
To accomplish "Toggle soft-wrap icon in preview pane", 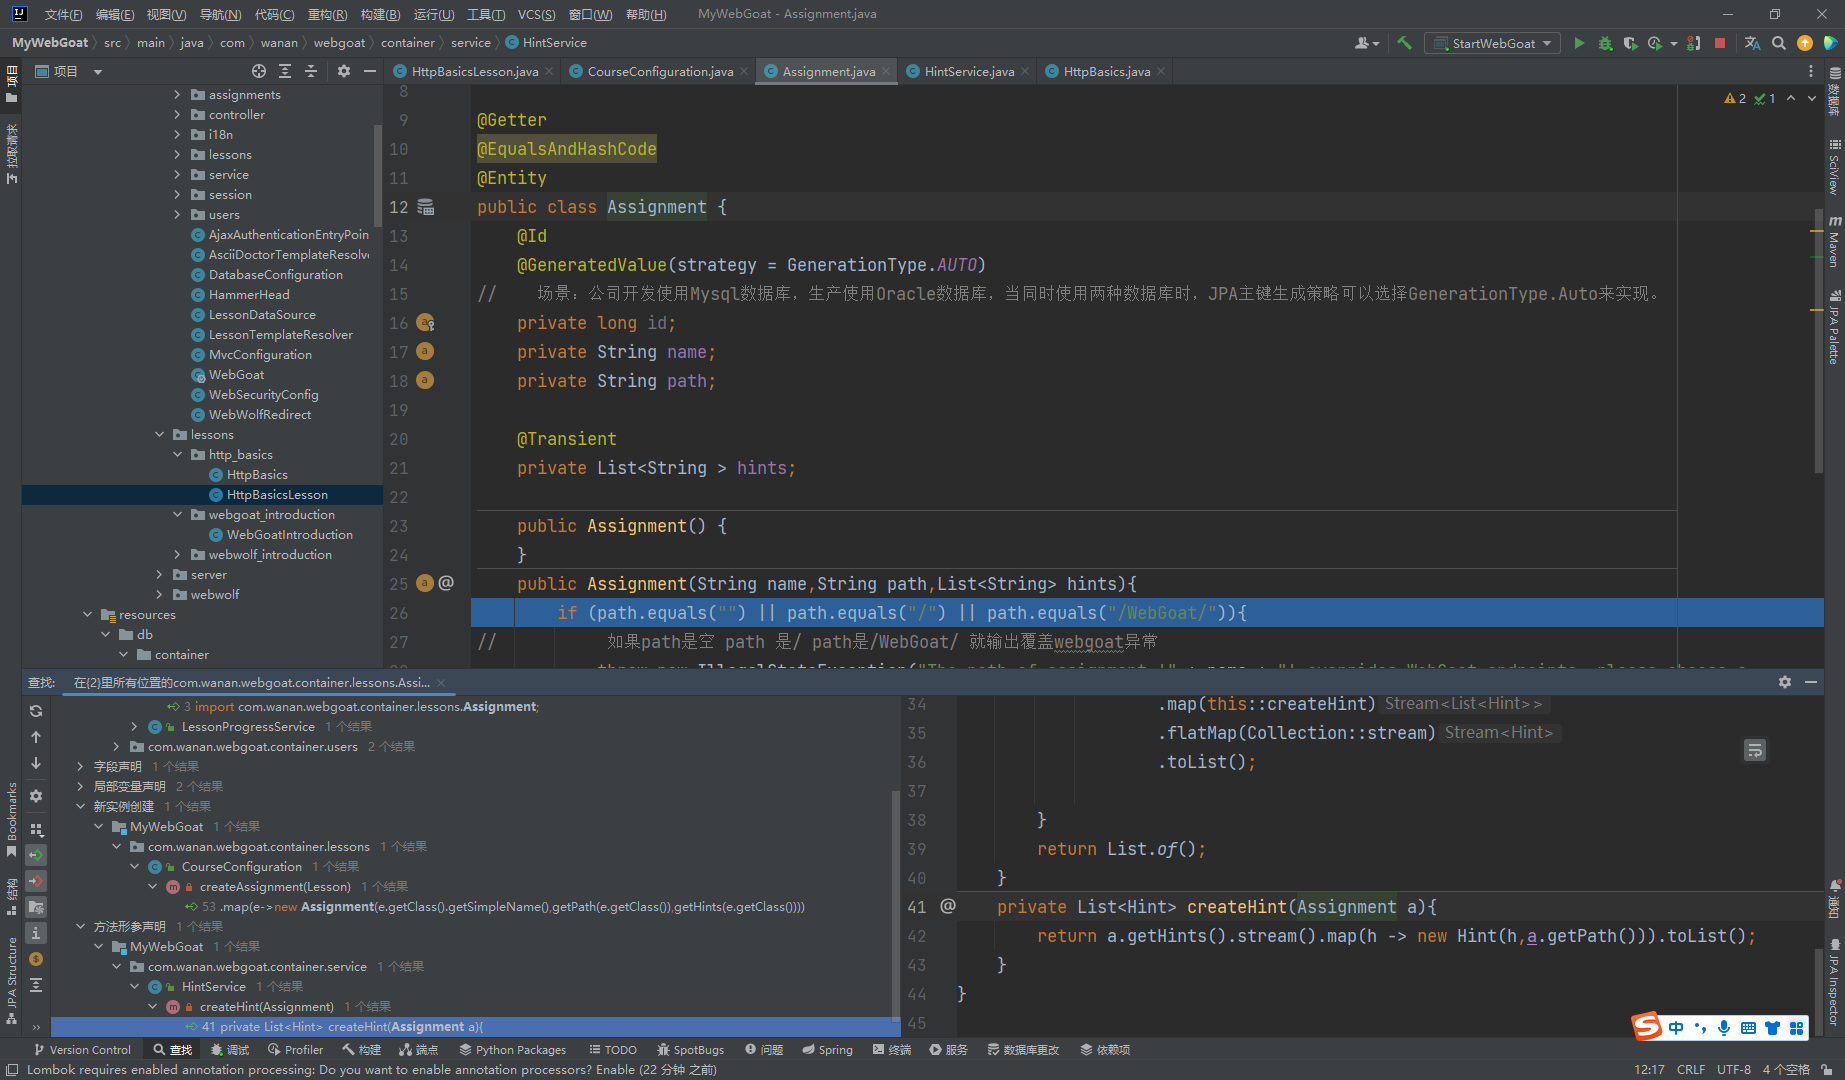I will (1755, 750).
